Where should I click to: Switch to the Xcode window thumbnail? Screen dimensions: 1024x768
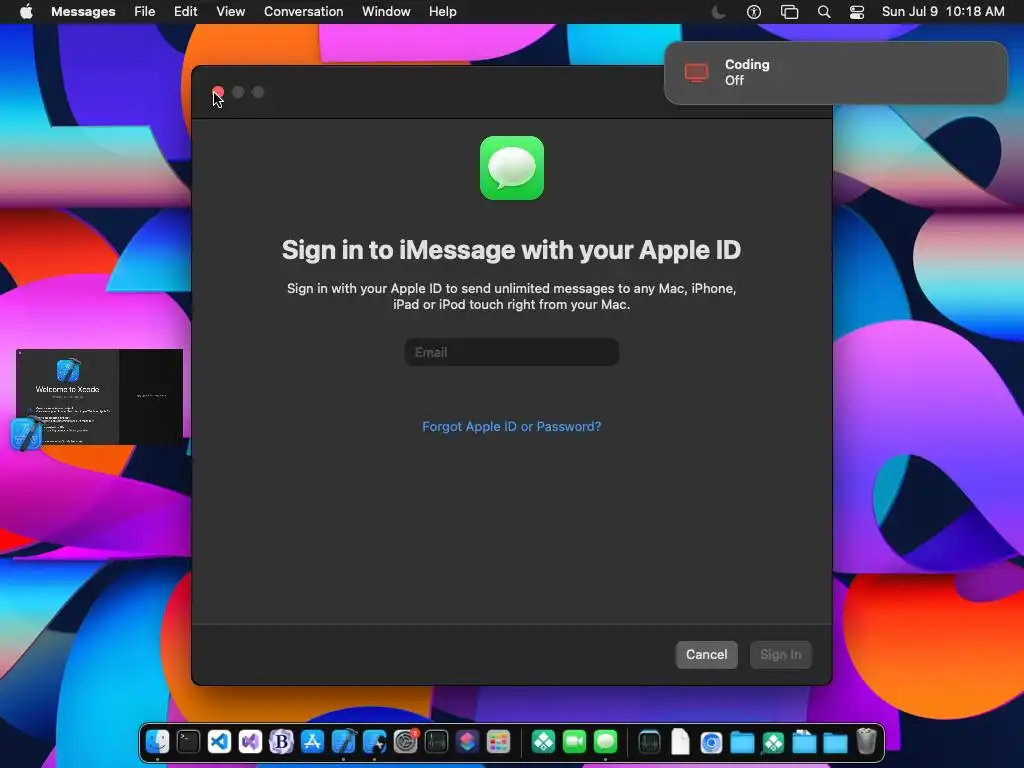point(99,396)
